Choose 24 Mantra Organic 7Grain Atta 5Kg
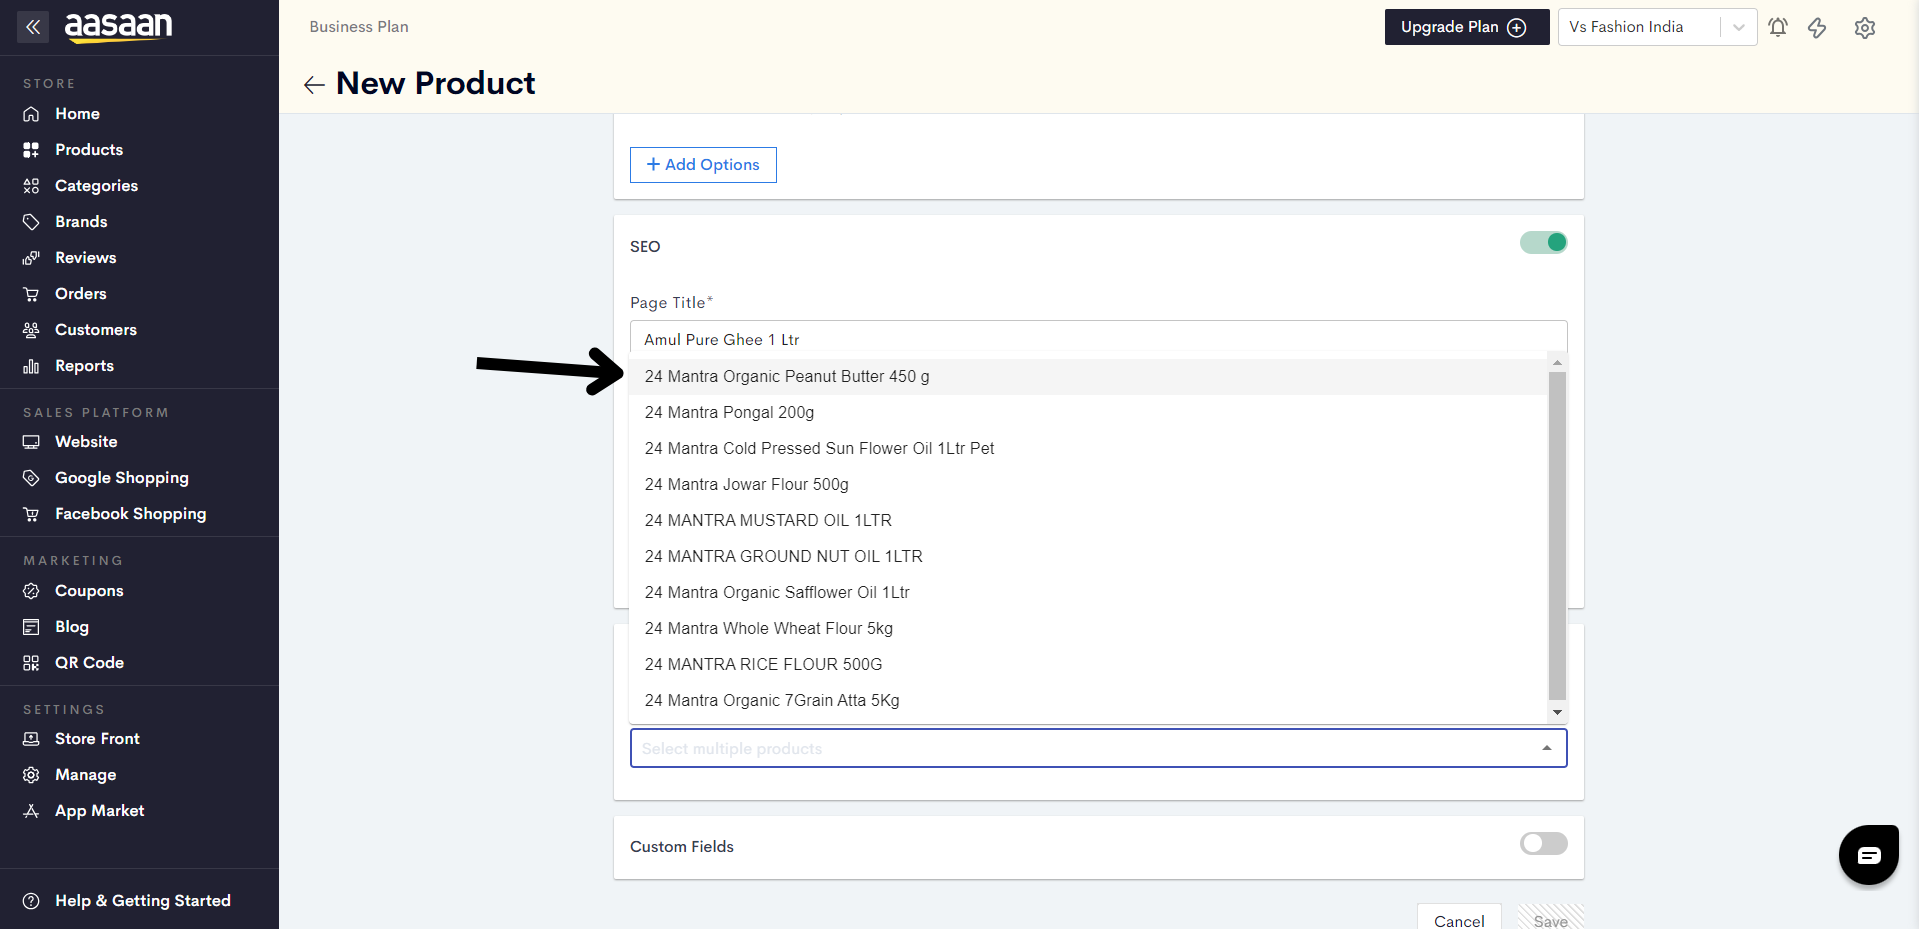The height and width of the screenshot is (929, 1919). [x=1088, y=701]
